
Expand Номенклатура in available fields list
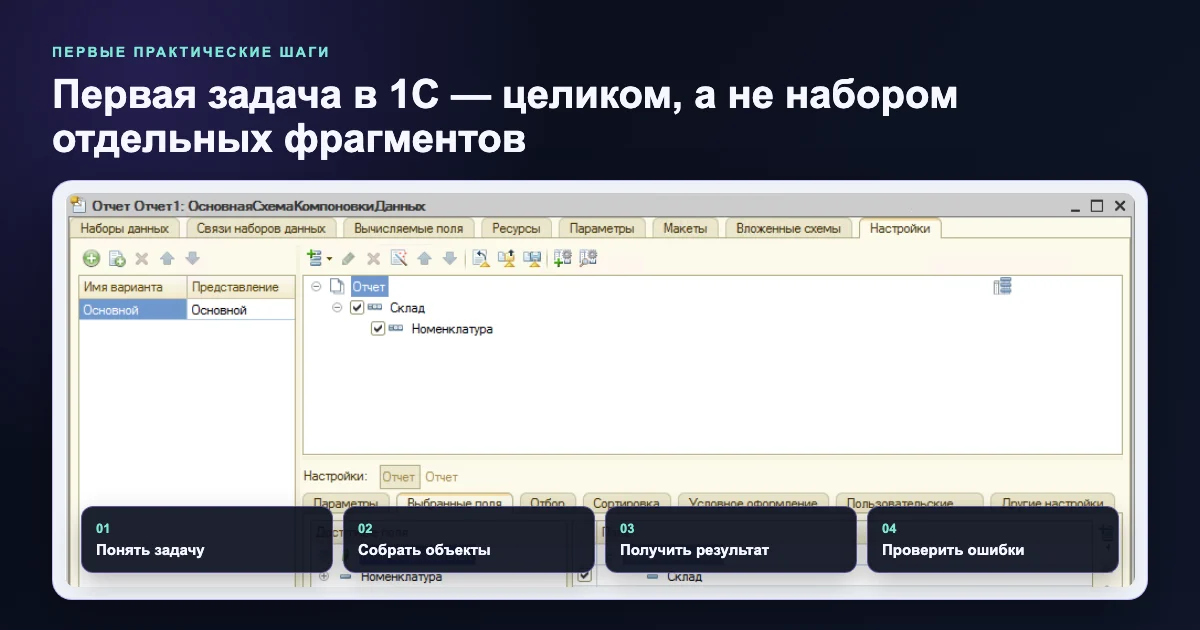pos(323,577)
